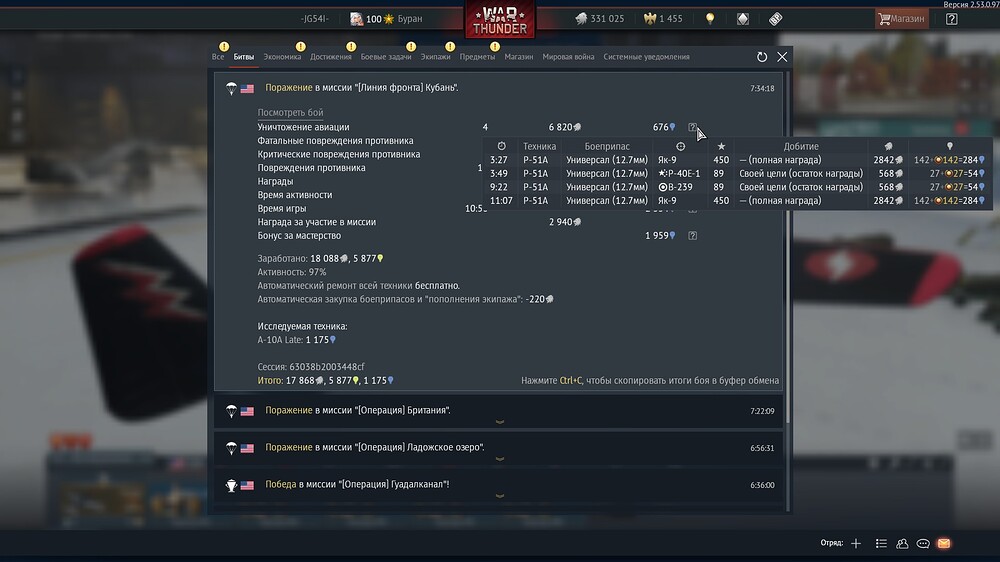Click the message list vertical scrollbar

coord(788,248)
